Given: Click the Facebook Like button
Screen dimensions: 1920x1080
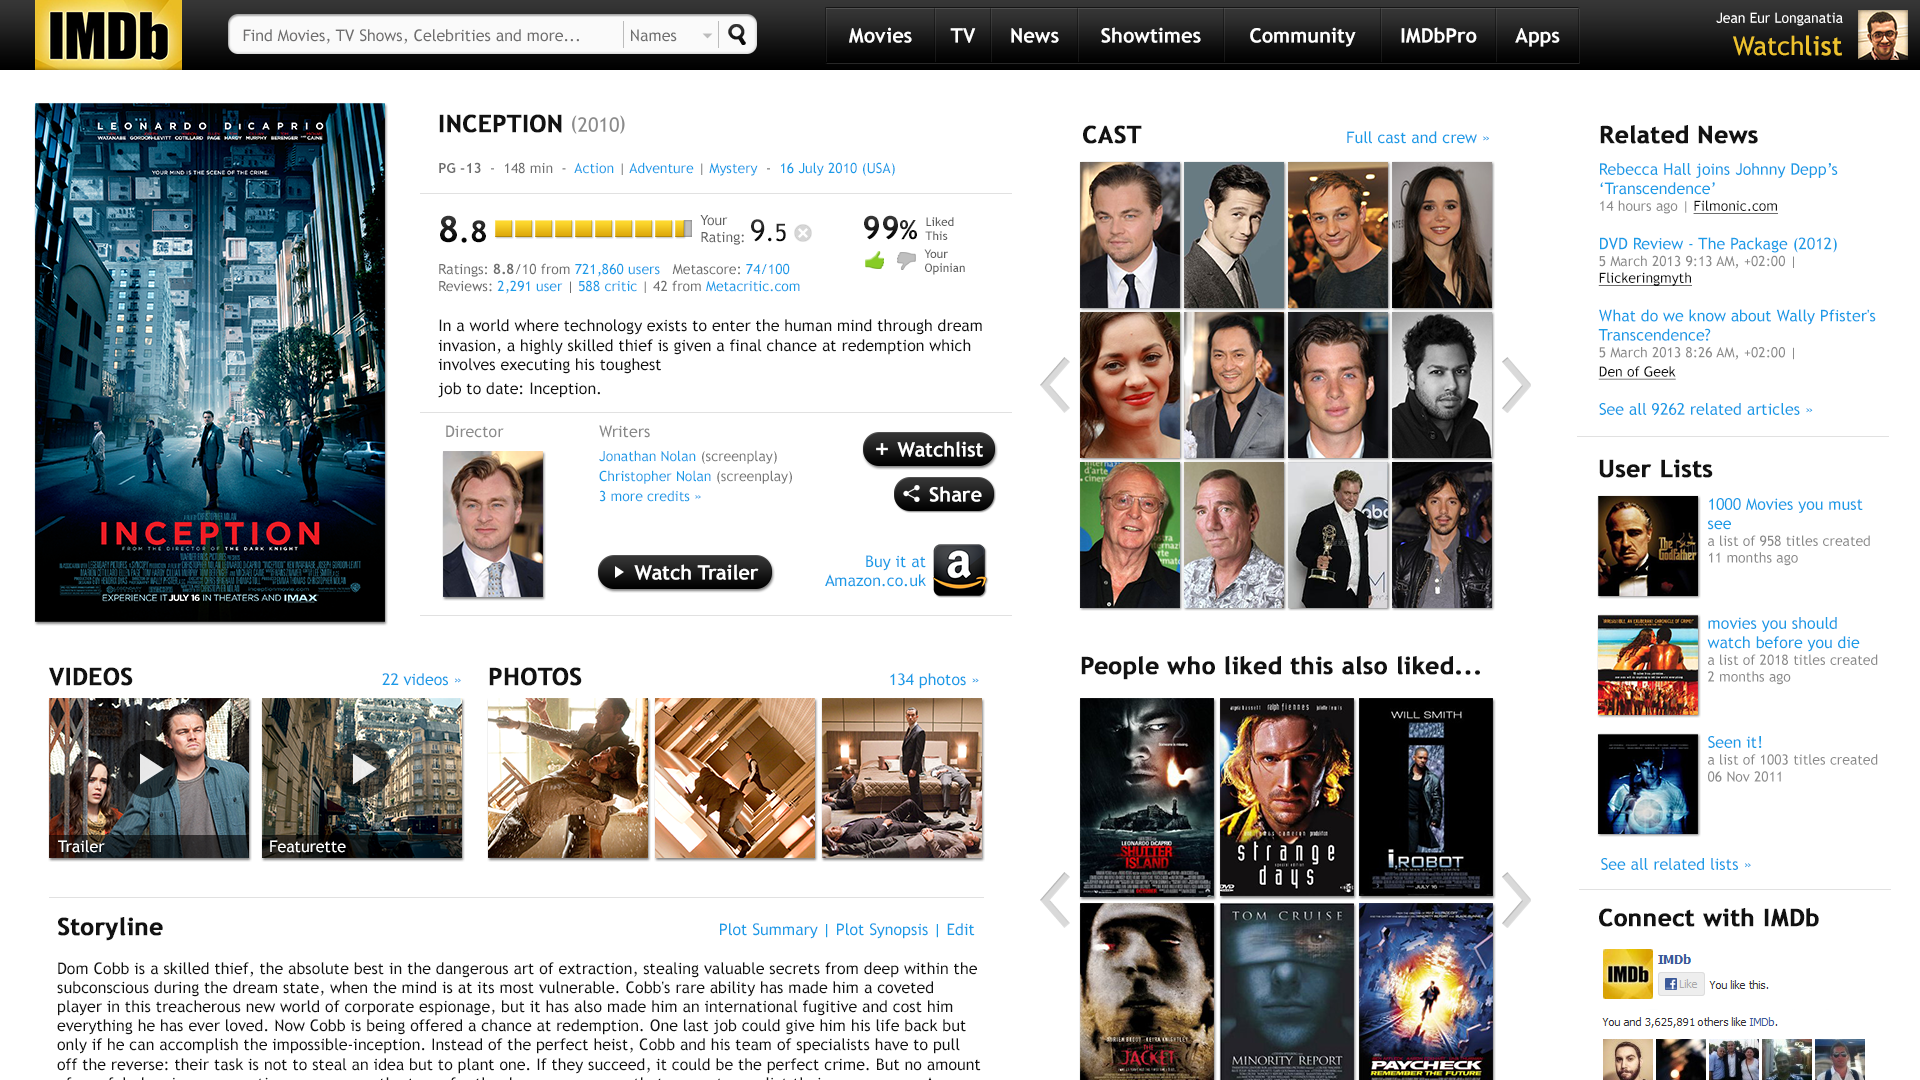Looking at the screenshot, I should point(1681,984).
